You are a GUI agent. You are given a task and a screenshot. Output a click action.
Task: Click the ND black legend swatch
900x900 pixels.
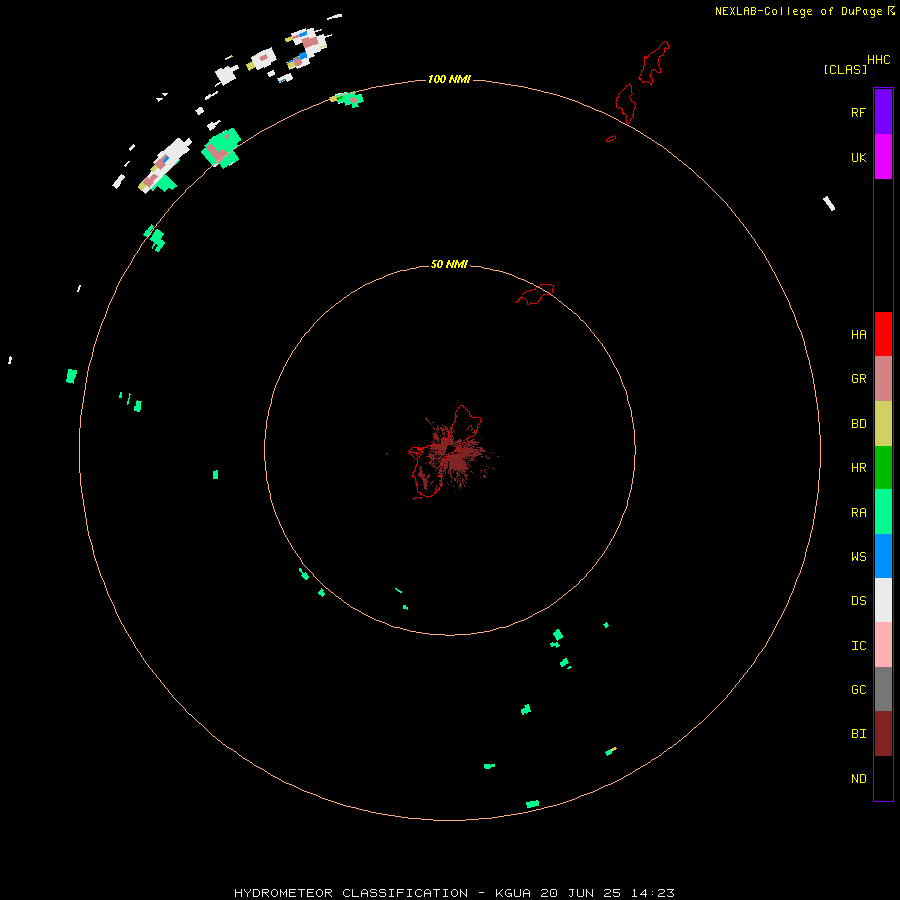pyautogui.click(x=883, y=778)
